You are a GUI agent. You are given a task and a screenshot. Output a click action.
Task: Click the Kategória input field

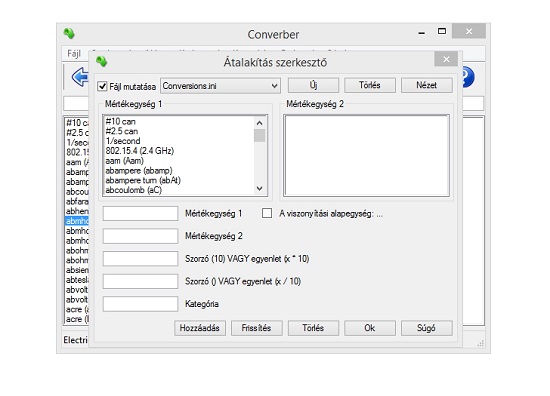point(140,304)
